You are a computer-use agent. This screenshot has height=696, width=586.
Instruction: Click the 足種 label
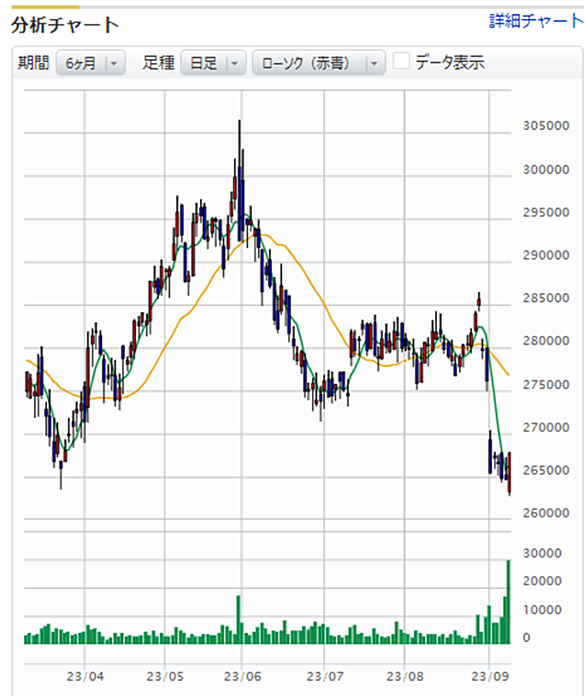tap(158, 63)
